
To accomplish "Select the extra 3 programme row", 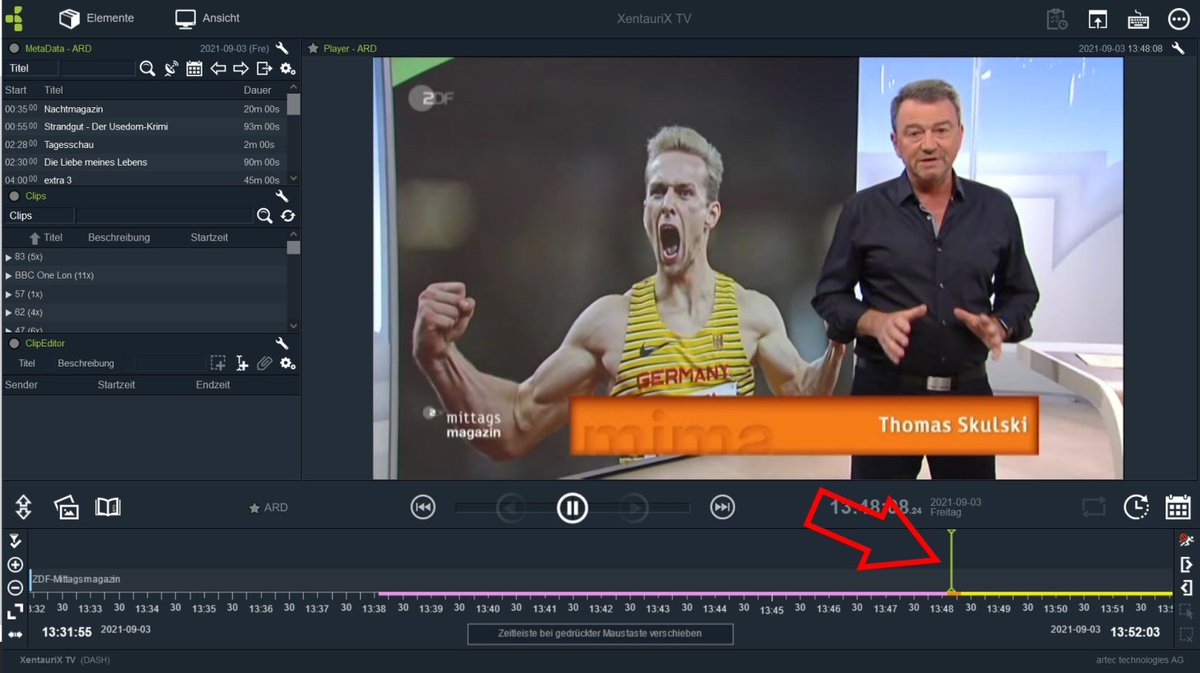I will click(145, 179).
